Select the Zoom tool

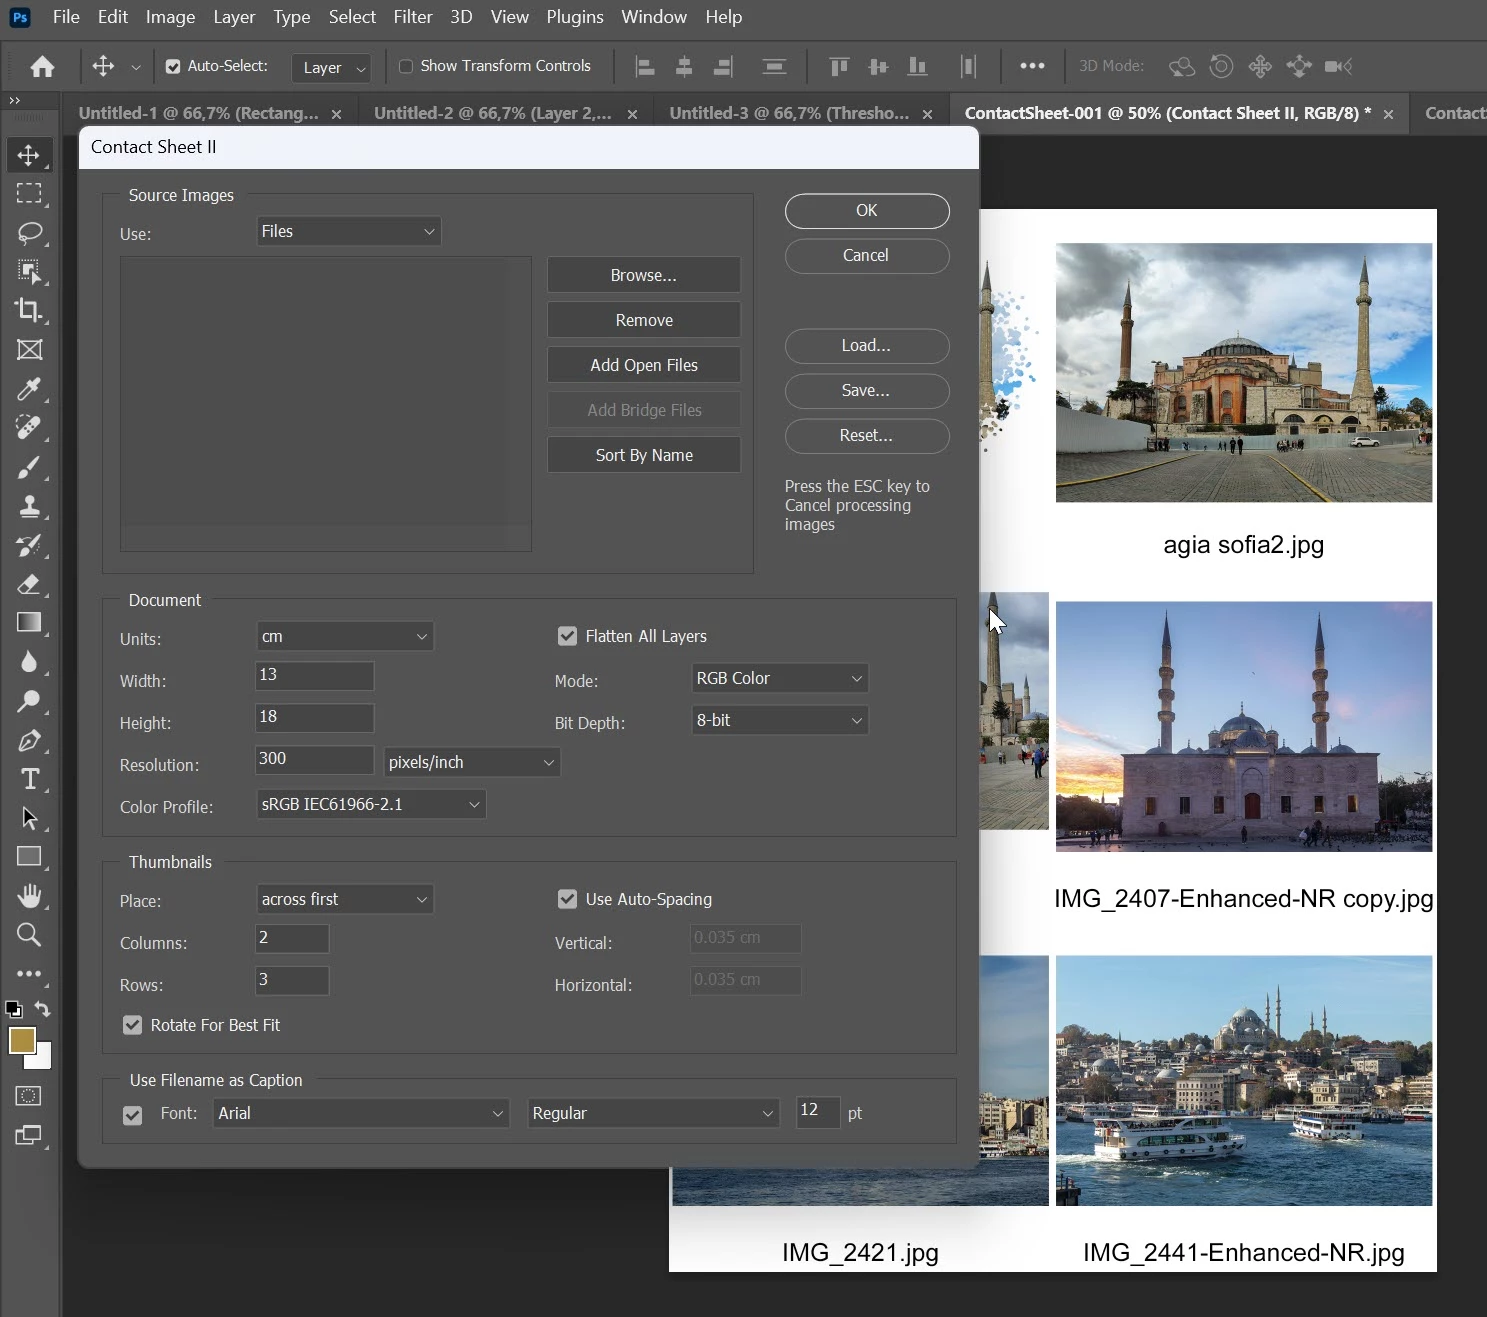(29, 935)
